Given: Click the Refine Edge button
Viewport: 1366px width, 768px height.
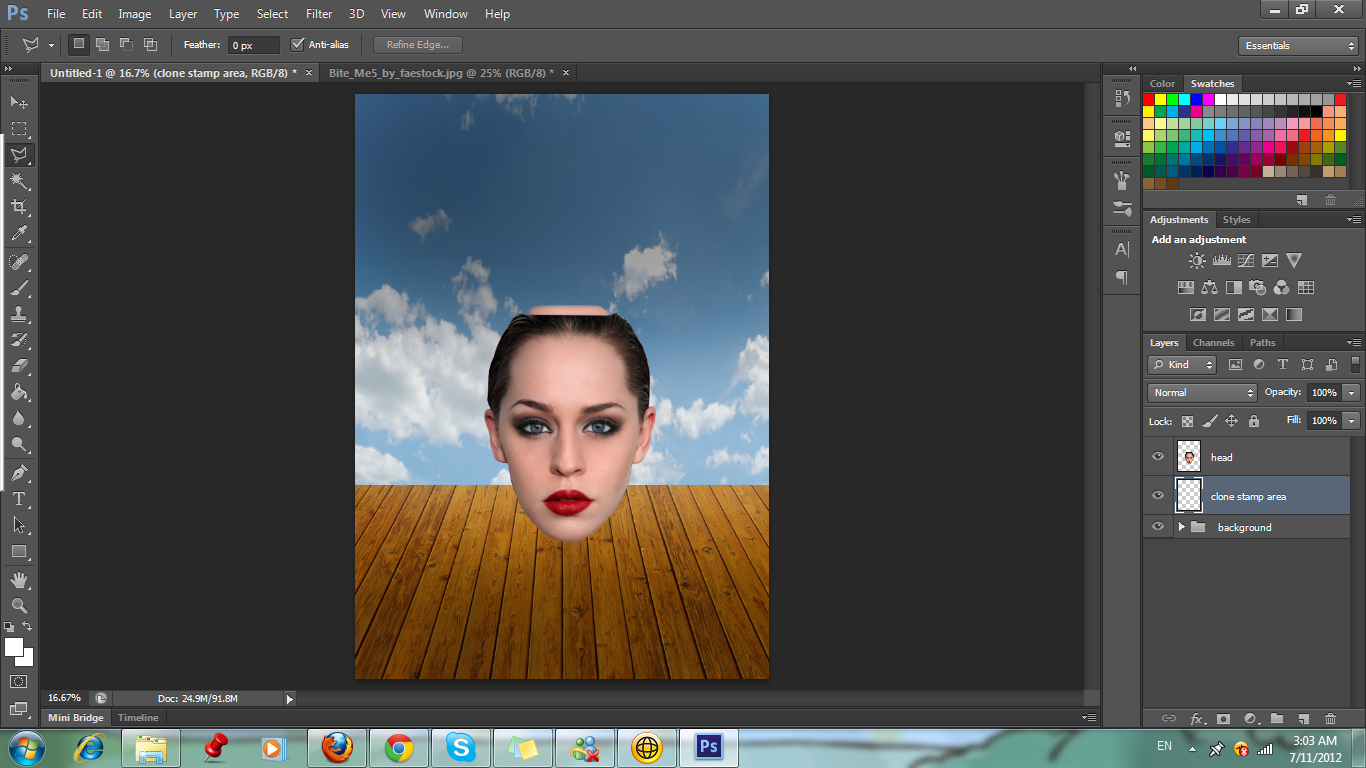Looking at the screenshot, I should (417, 44).
